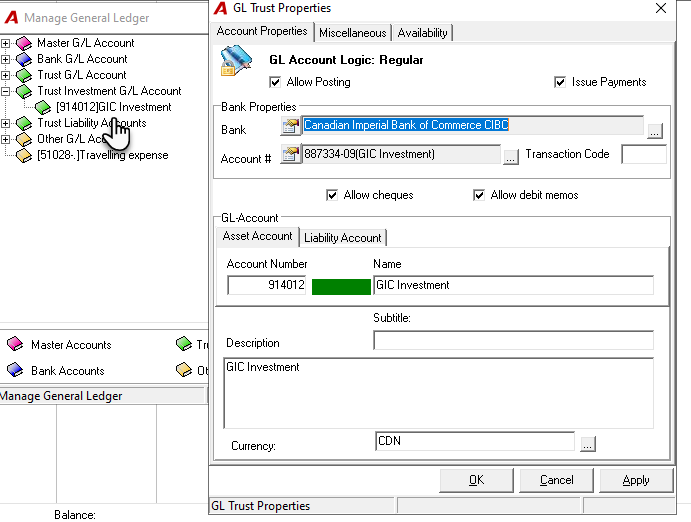Image resolution: width=691 pixels, height=522 pixels.
Task: Collapse the Trust Investment G/L Account node
Action: (5, 91)
